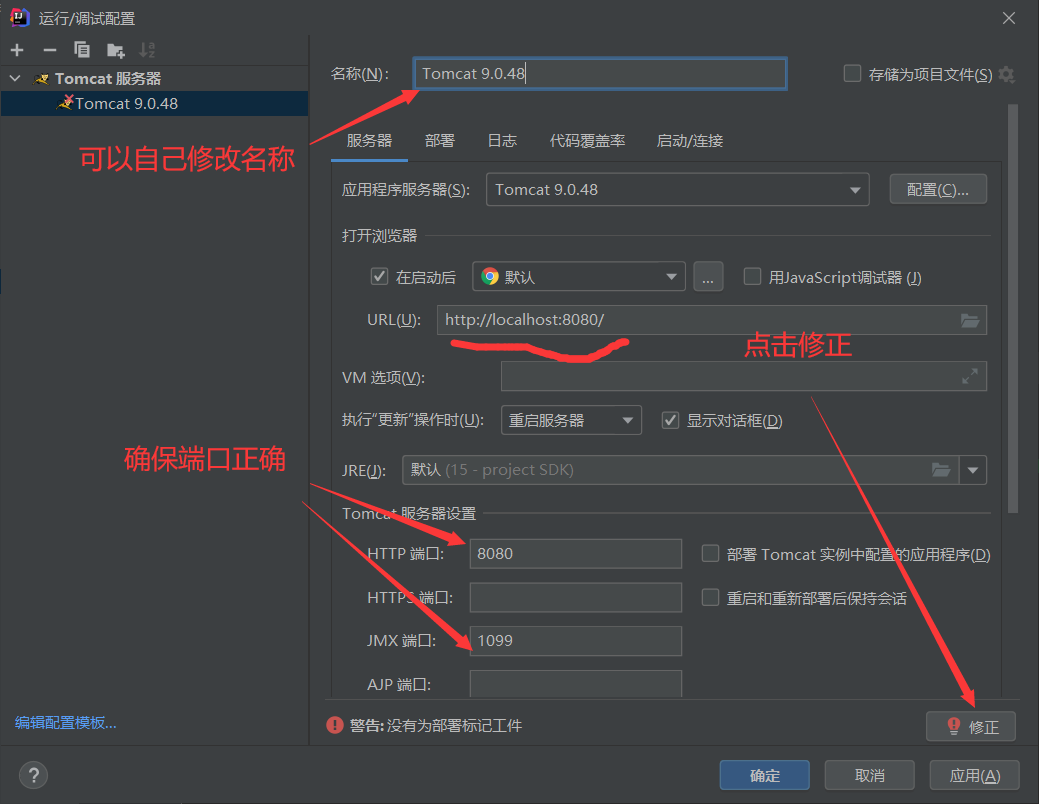Remove configuration with minus icon
The height and width of the screenshot is (804, 1039).
[x=50, y=50]
